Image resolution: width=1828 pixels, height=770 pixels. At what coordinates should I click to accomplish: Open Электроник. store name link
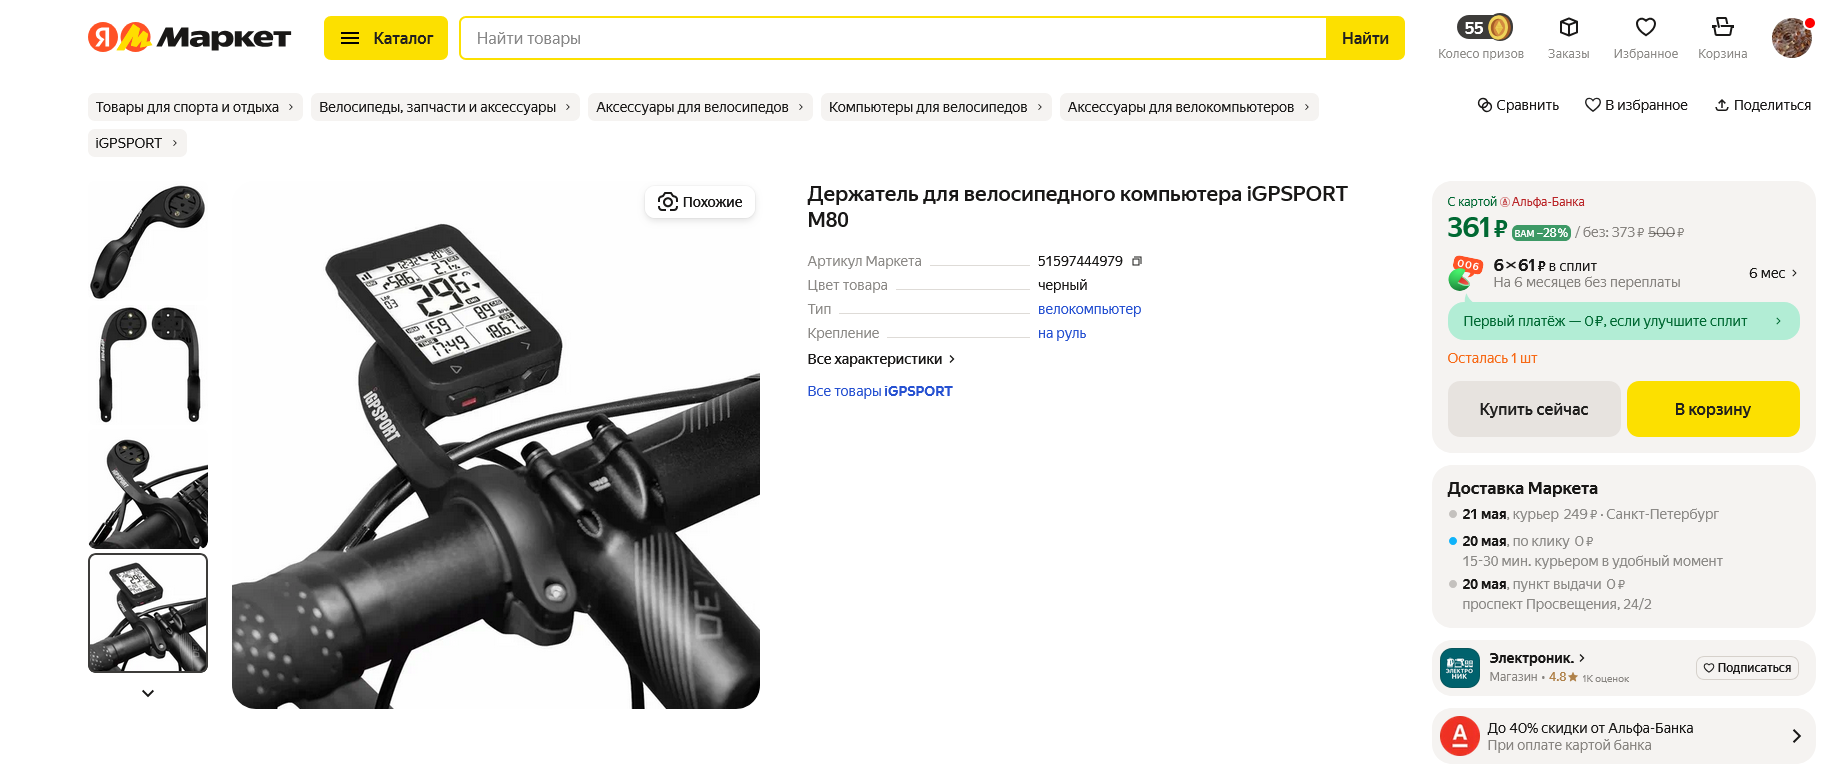[x=1537, y=658]
